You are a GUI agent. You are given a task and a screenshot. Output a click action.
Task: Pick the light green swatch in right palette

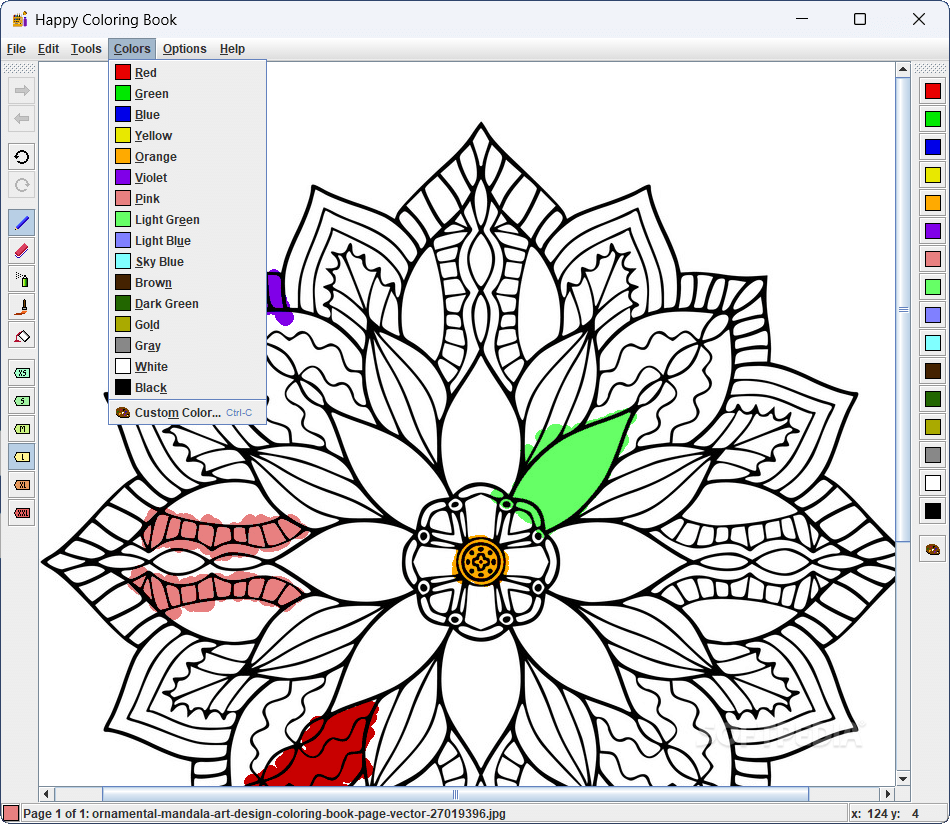click(x=932, y=287)
